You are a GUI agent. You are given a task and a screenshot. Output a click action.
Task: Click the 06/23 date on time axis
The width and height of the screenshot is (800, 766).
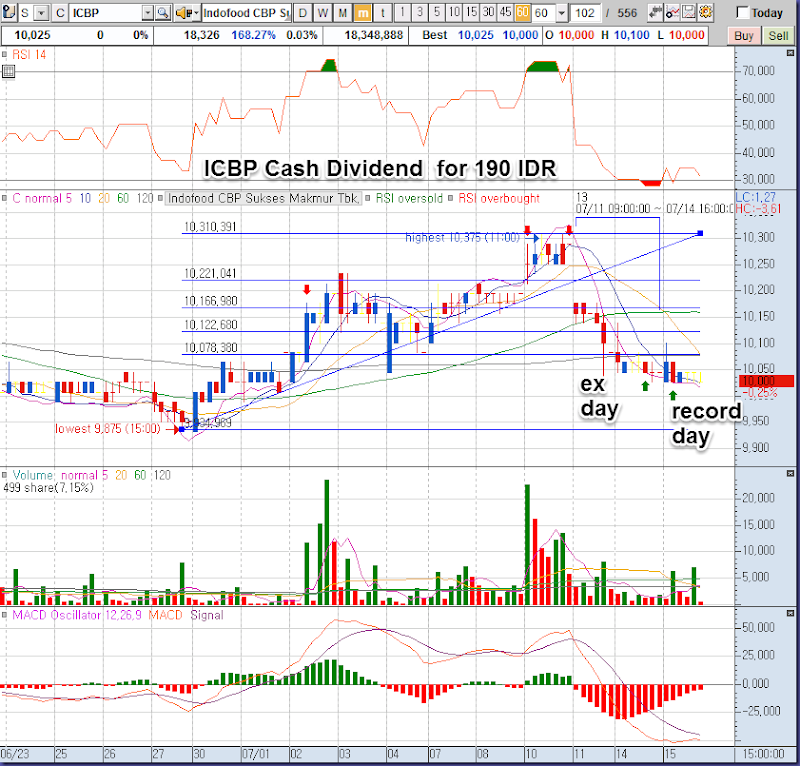click(15, 754)
